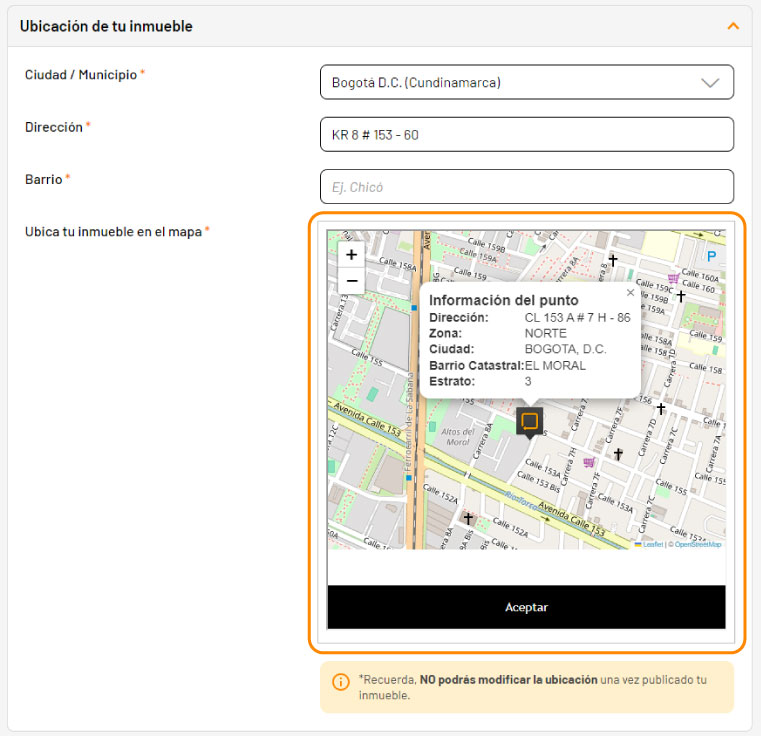Close the Información del punto popup

coord(630,293)
